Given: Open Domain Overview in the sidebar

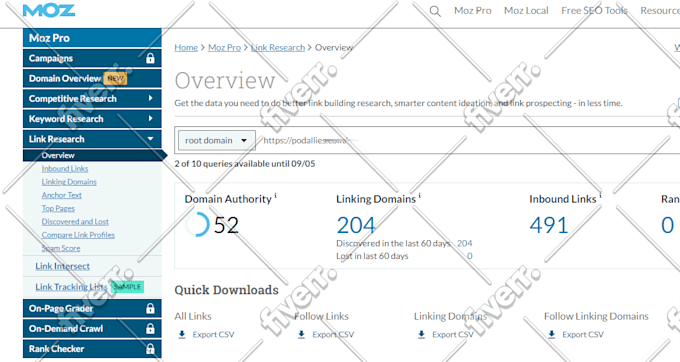Looking at the screenshot, I should [x=92, y=78].
